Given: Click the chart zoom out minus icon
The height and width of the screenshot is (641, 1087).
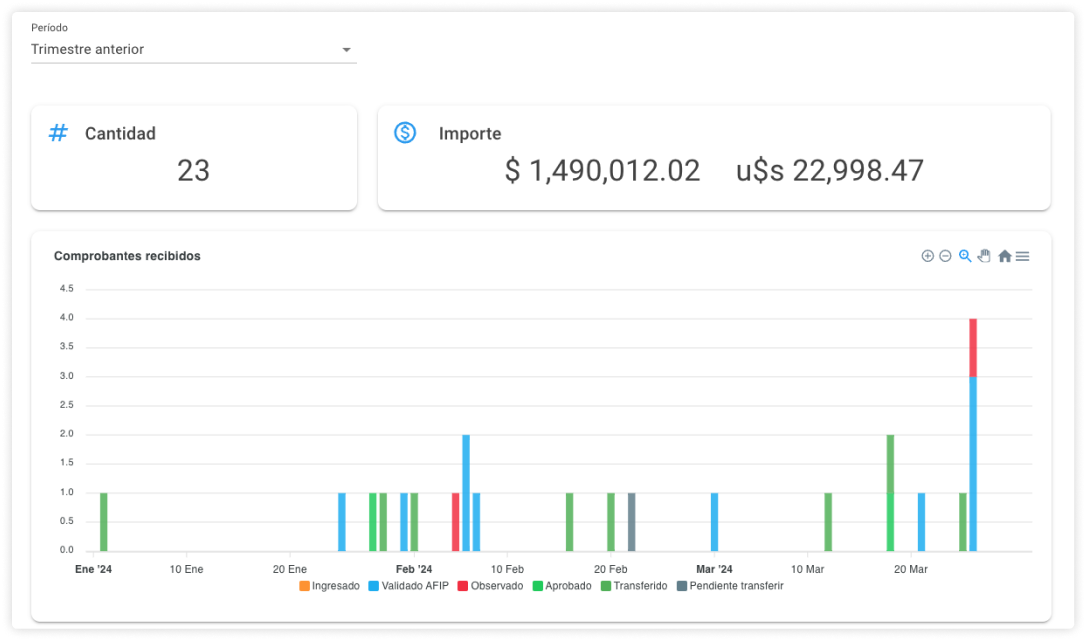Looking at the screenshot, I should [x=945, y=256].
